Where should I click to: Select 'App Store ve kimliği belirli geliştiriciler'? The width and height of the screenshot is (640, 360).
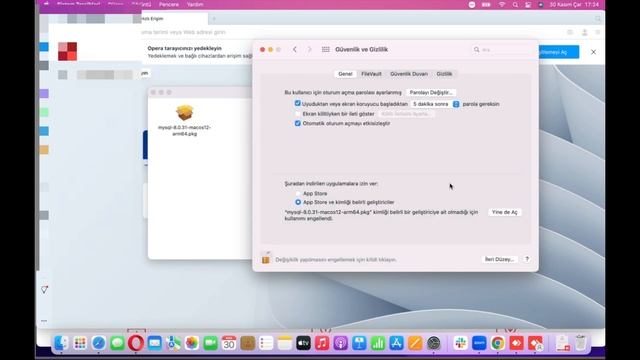click(298, 202)
